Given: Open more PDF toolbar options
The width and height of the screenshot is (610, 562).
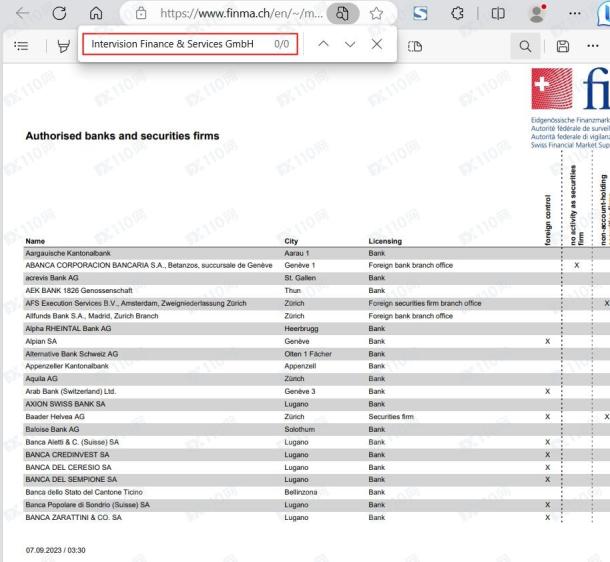Looking at the screenshot, I should [593, 46].
